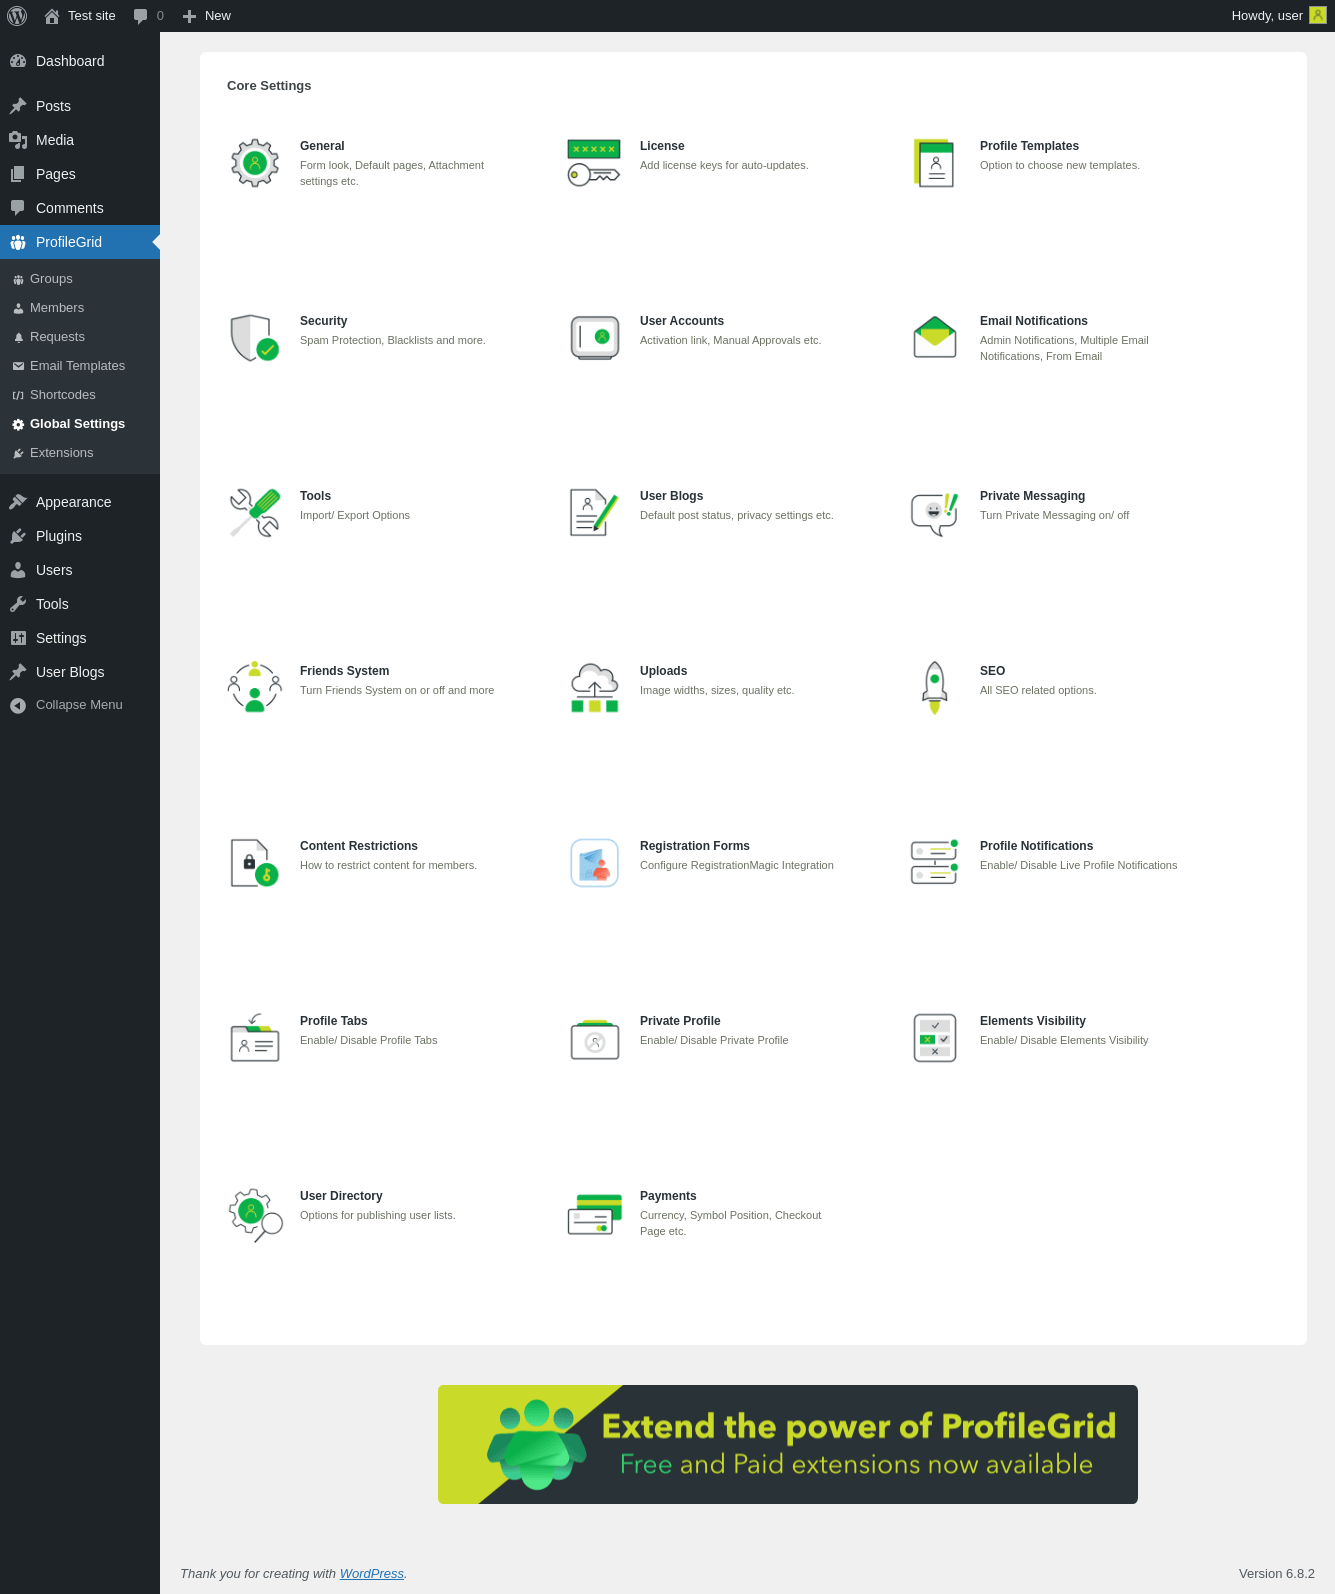Open Private Messaging chat bubble icon
This screenshot has height=1594, width=1335.
point(935,513)
